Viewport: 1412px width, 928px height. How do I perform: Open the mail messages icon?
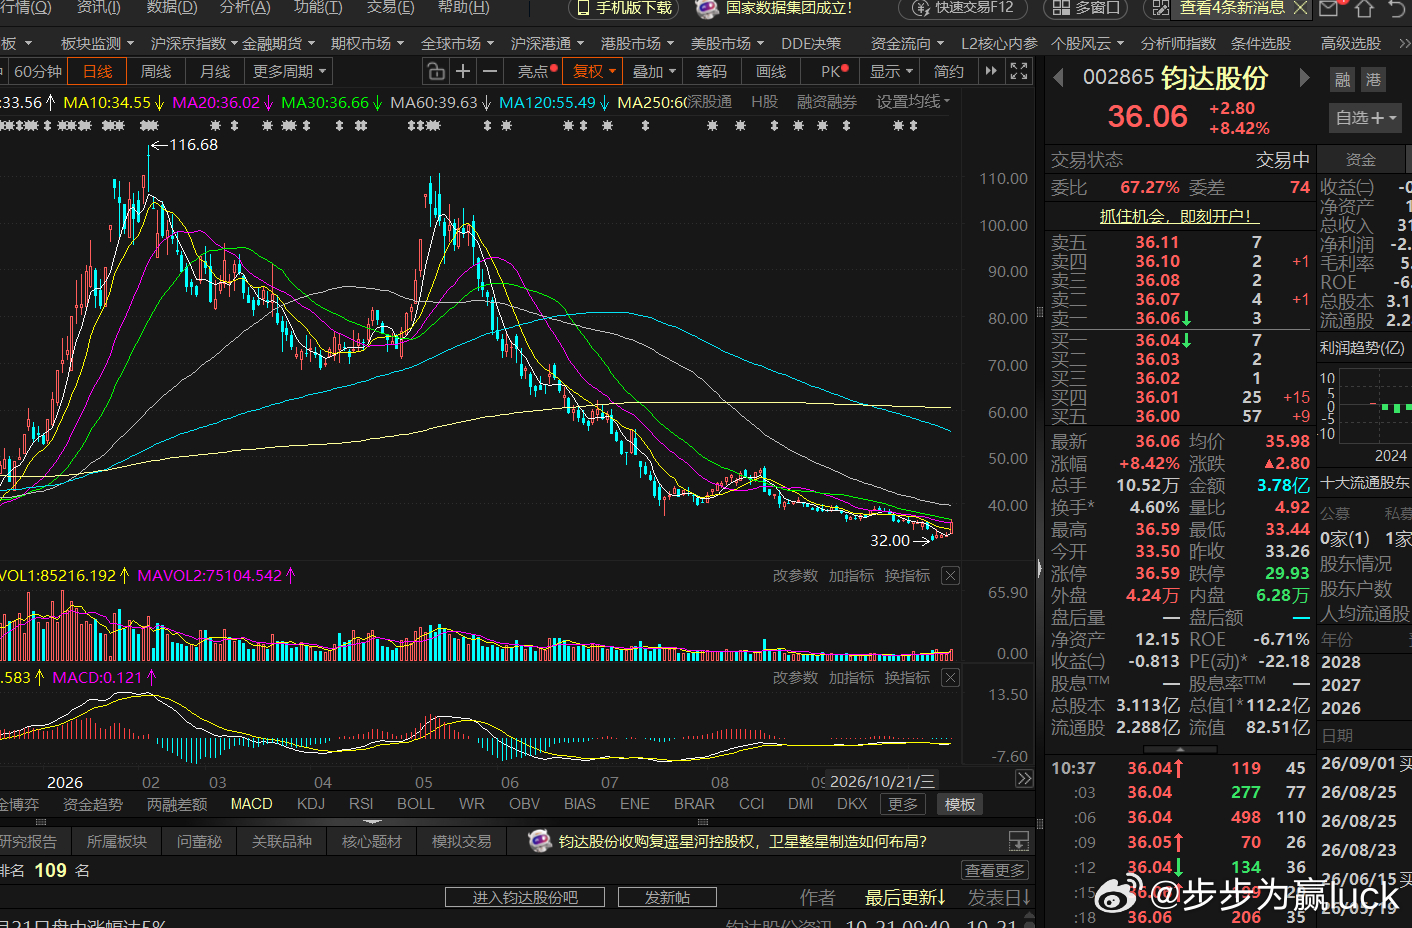[x=1329, y=8]
